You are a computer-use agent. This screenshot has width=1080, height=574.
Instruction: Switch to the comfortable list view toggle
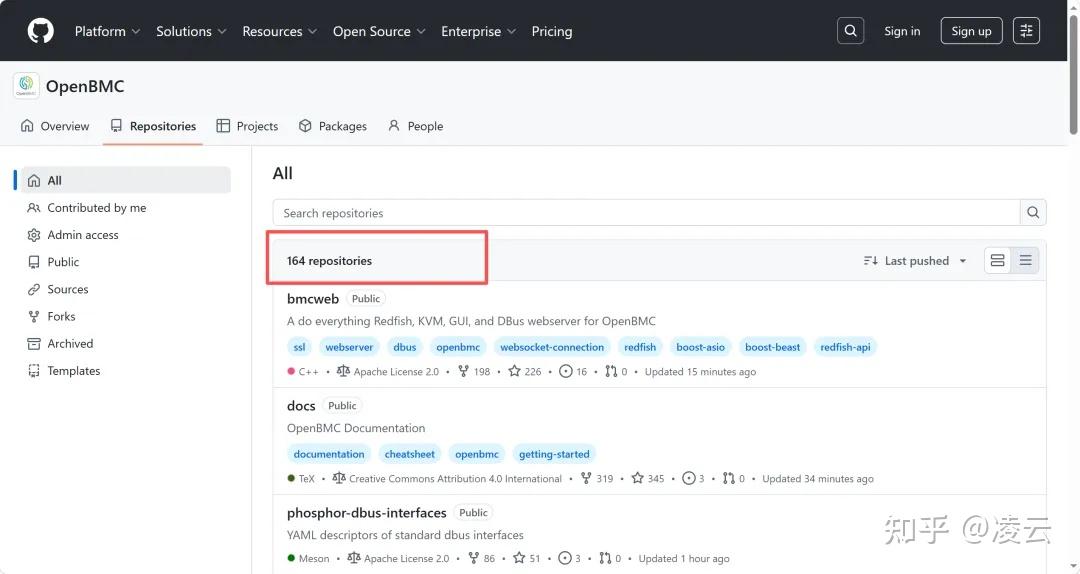tap(997, 260)
